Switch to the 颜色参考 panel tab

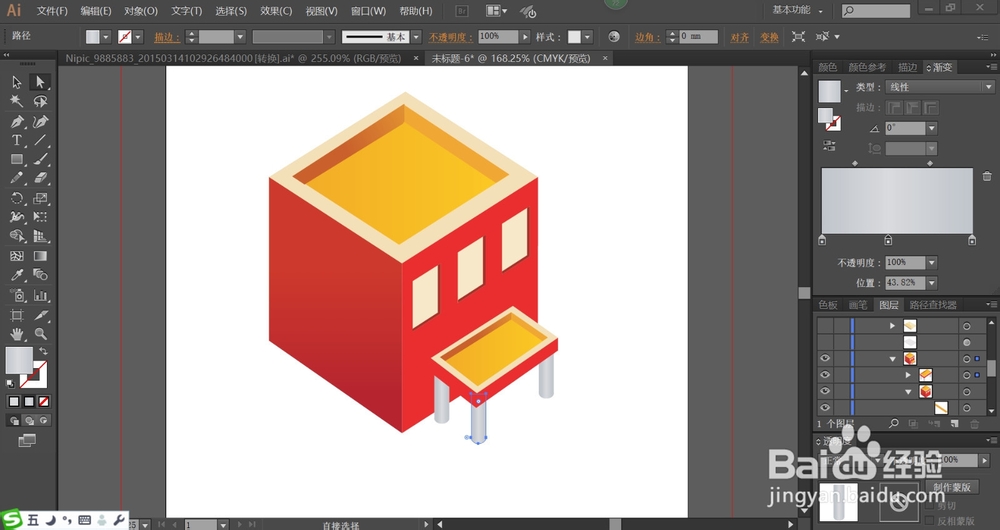867,67
